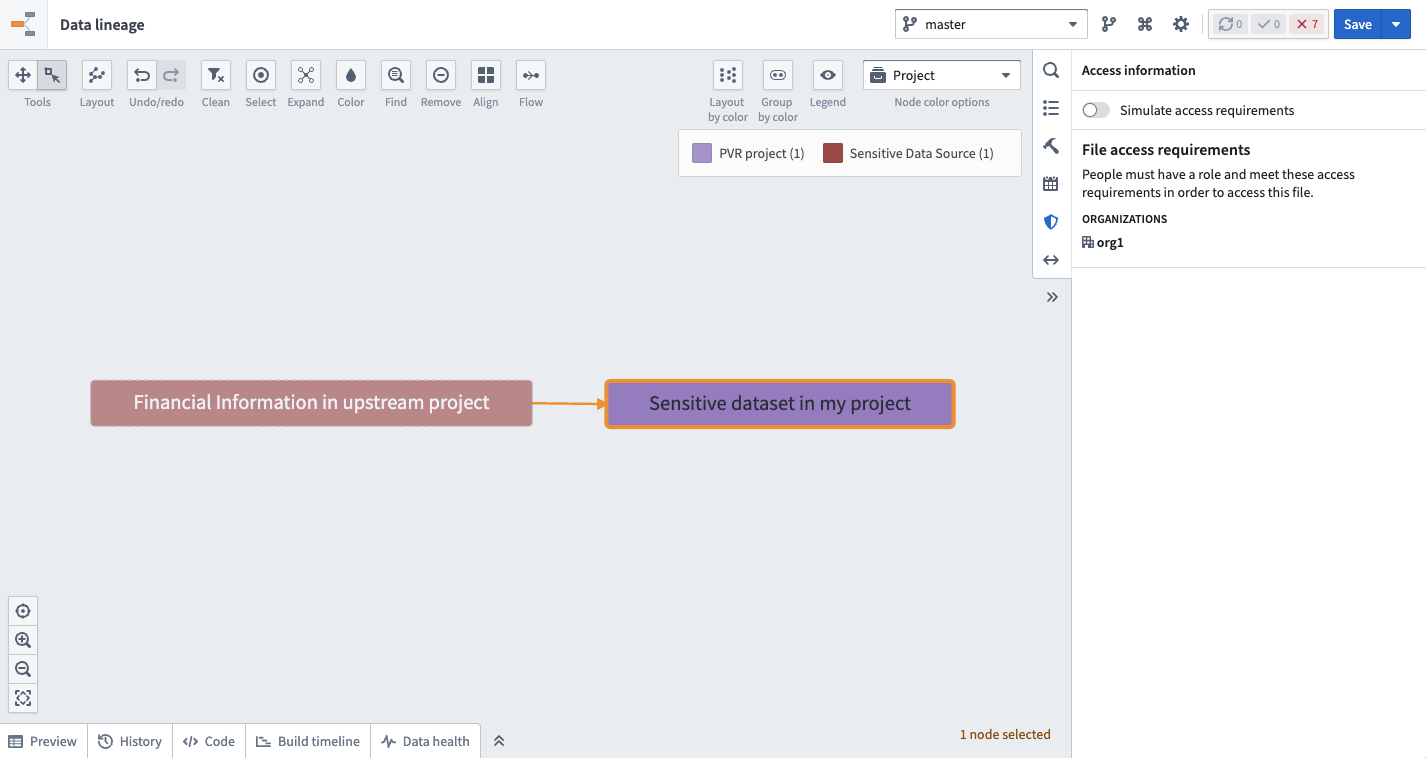Screen dimensions: 1426x758
Task: Open the master branch dropdown
Action: (x=991, y=24)
